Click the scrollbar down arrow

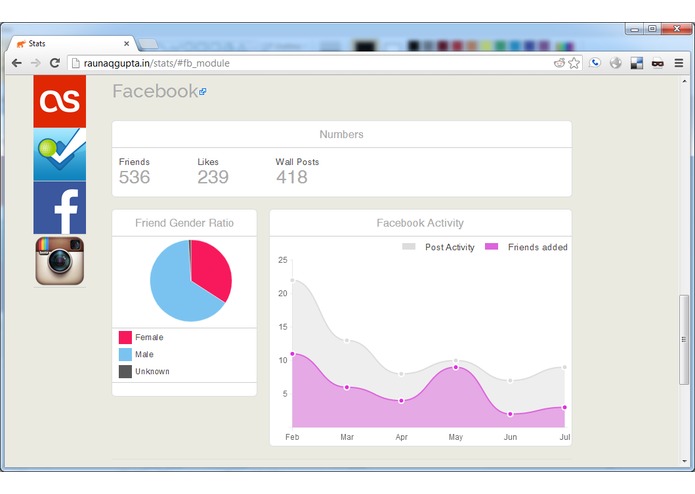tap(684, 461)
